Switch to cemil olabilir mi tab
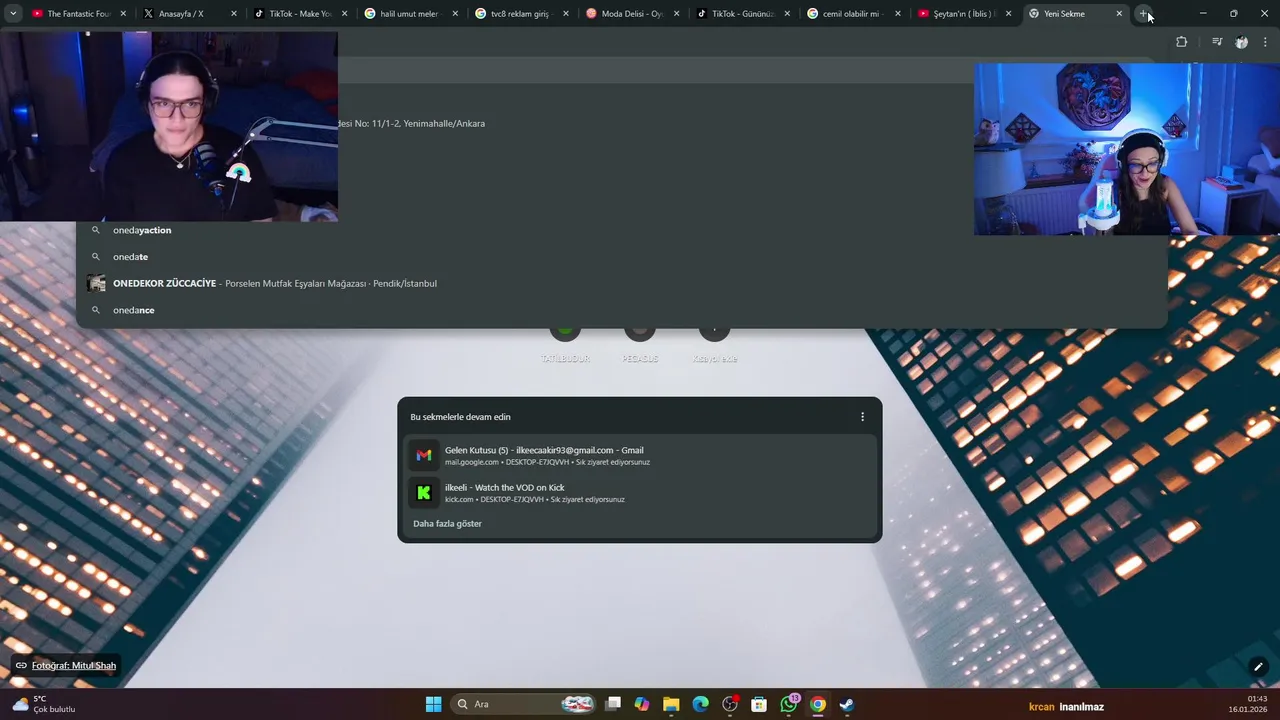Screen dimensions: 1280x720 pyautogui.click(x=853, y=14)
